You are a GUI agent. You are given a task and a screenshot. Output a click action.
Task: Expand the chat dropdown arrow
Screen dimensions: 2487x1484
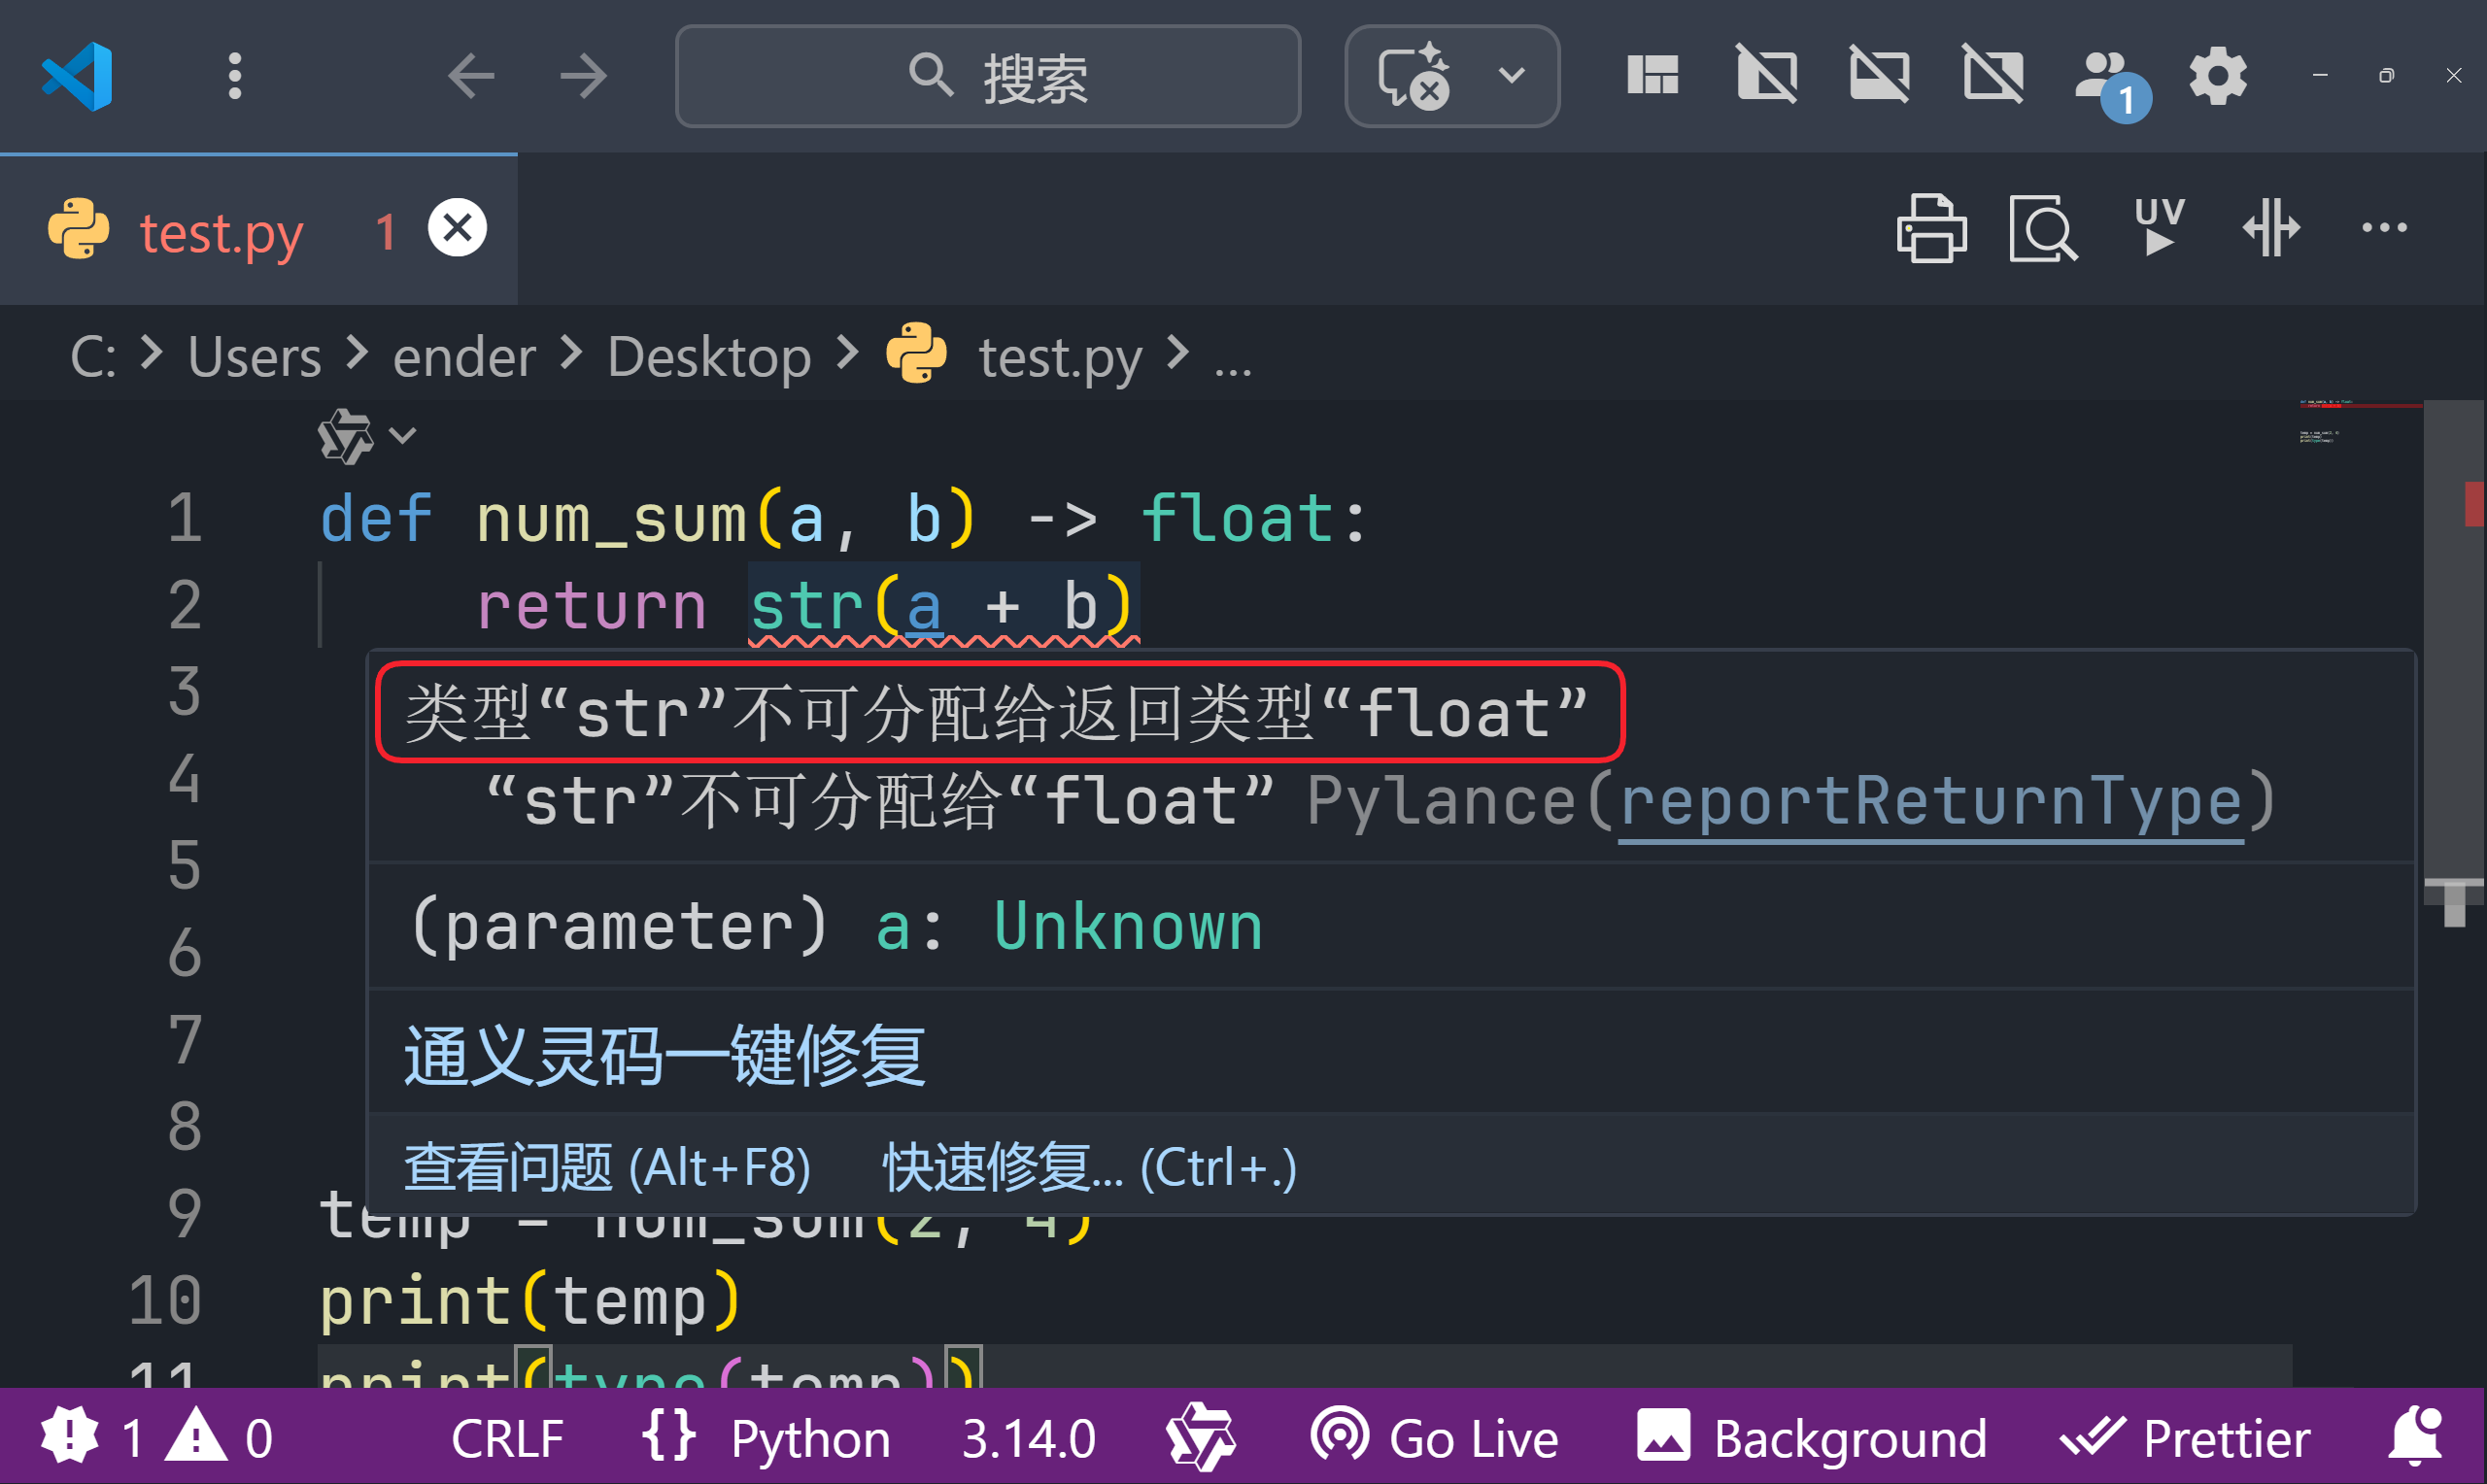[x=1511, y=75]
